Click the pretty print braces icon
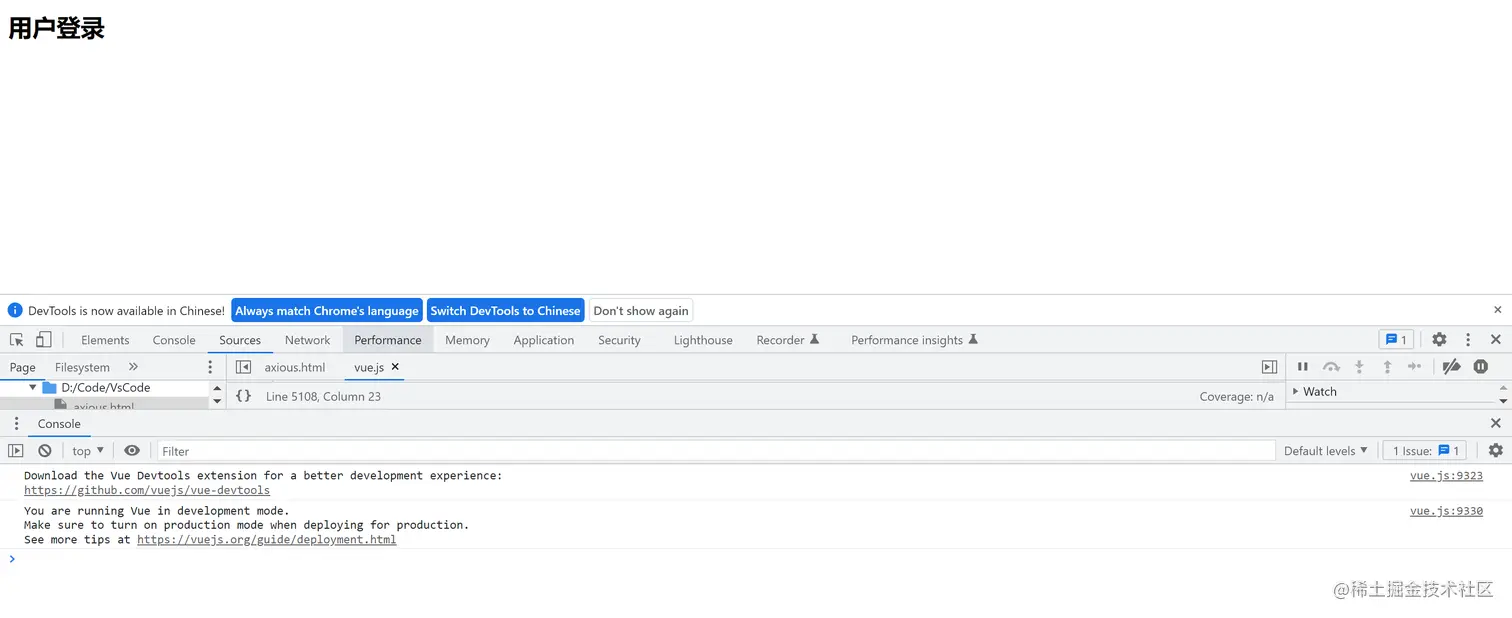The image size is (1512, 618). 243,396
